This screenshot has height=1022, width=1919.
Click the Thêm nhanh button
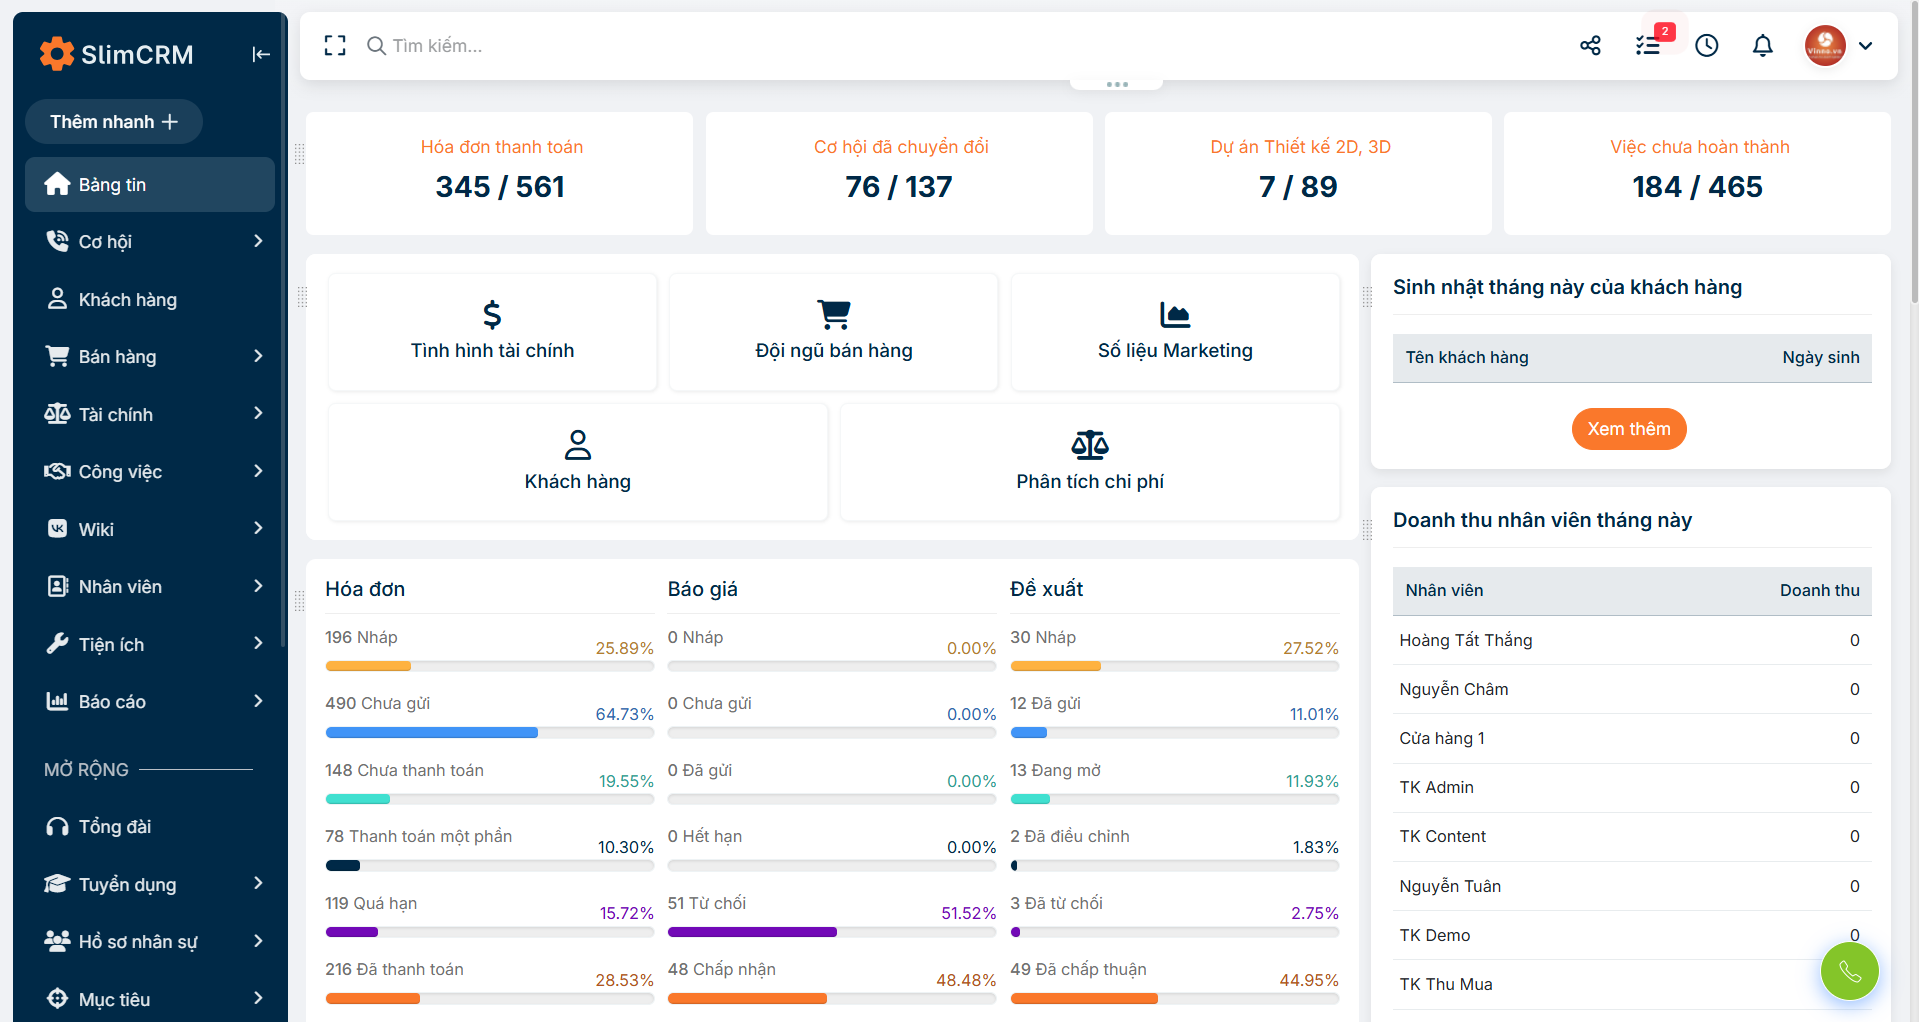click(113, 121)
